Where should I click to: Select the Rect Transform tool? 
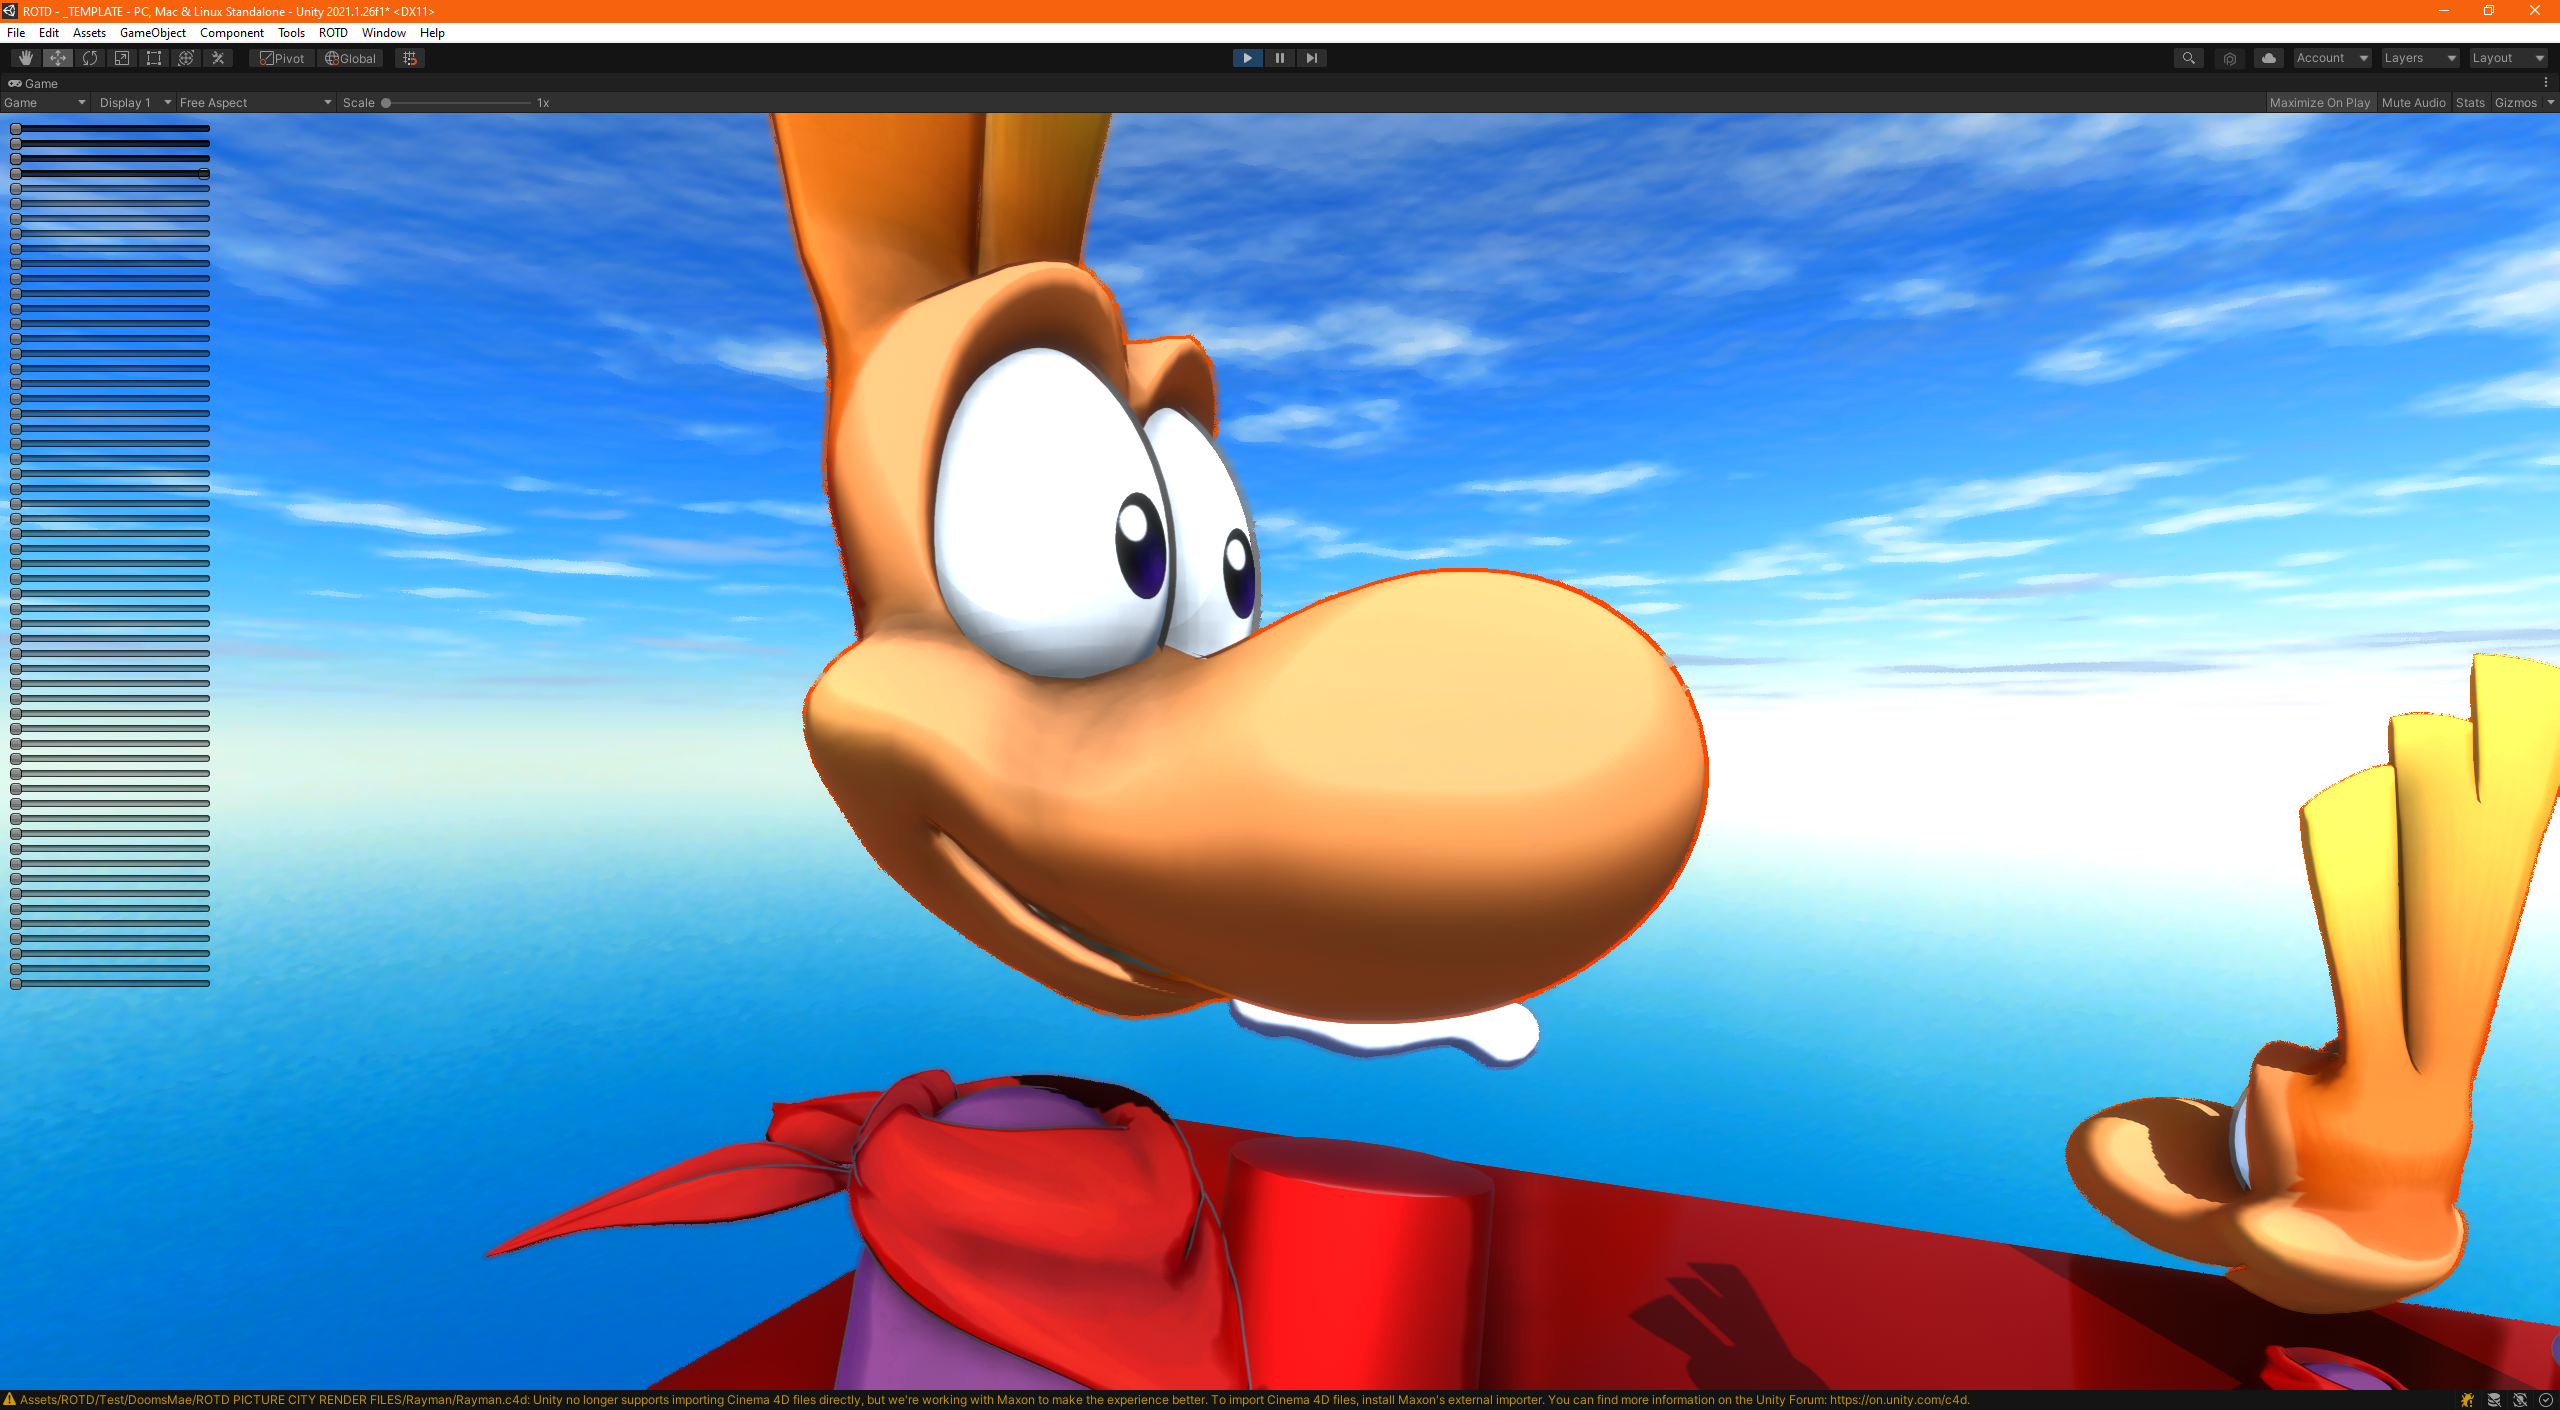(x=154, y=58)
